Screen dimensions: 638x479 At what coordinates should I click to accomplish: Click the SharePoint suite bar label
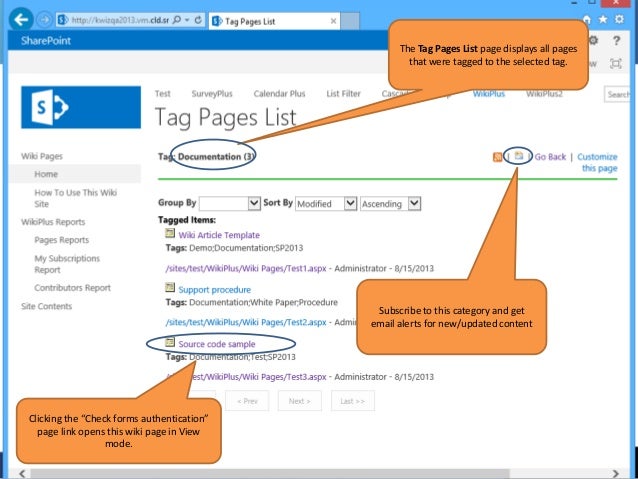46,41
